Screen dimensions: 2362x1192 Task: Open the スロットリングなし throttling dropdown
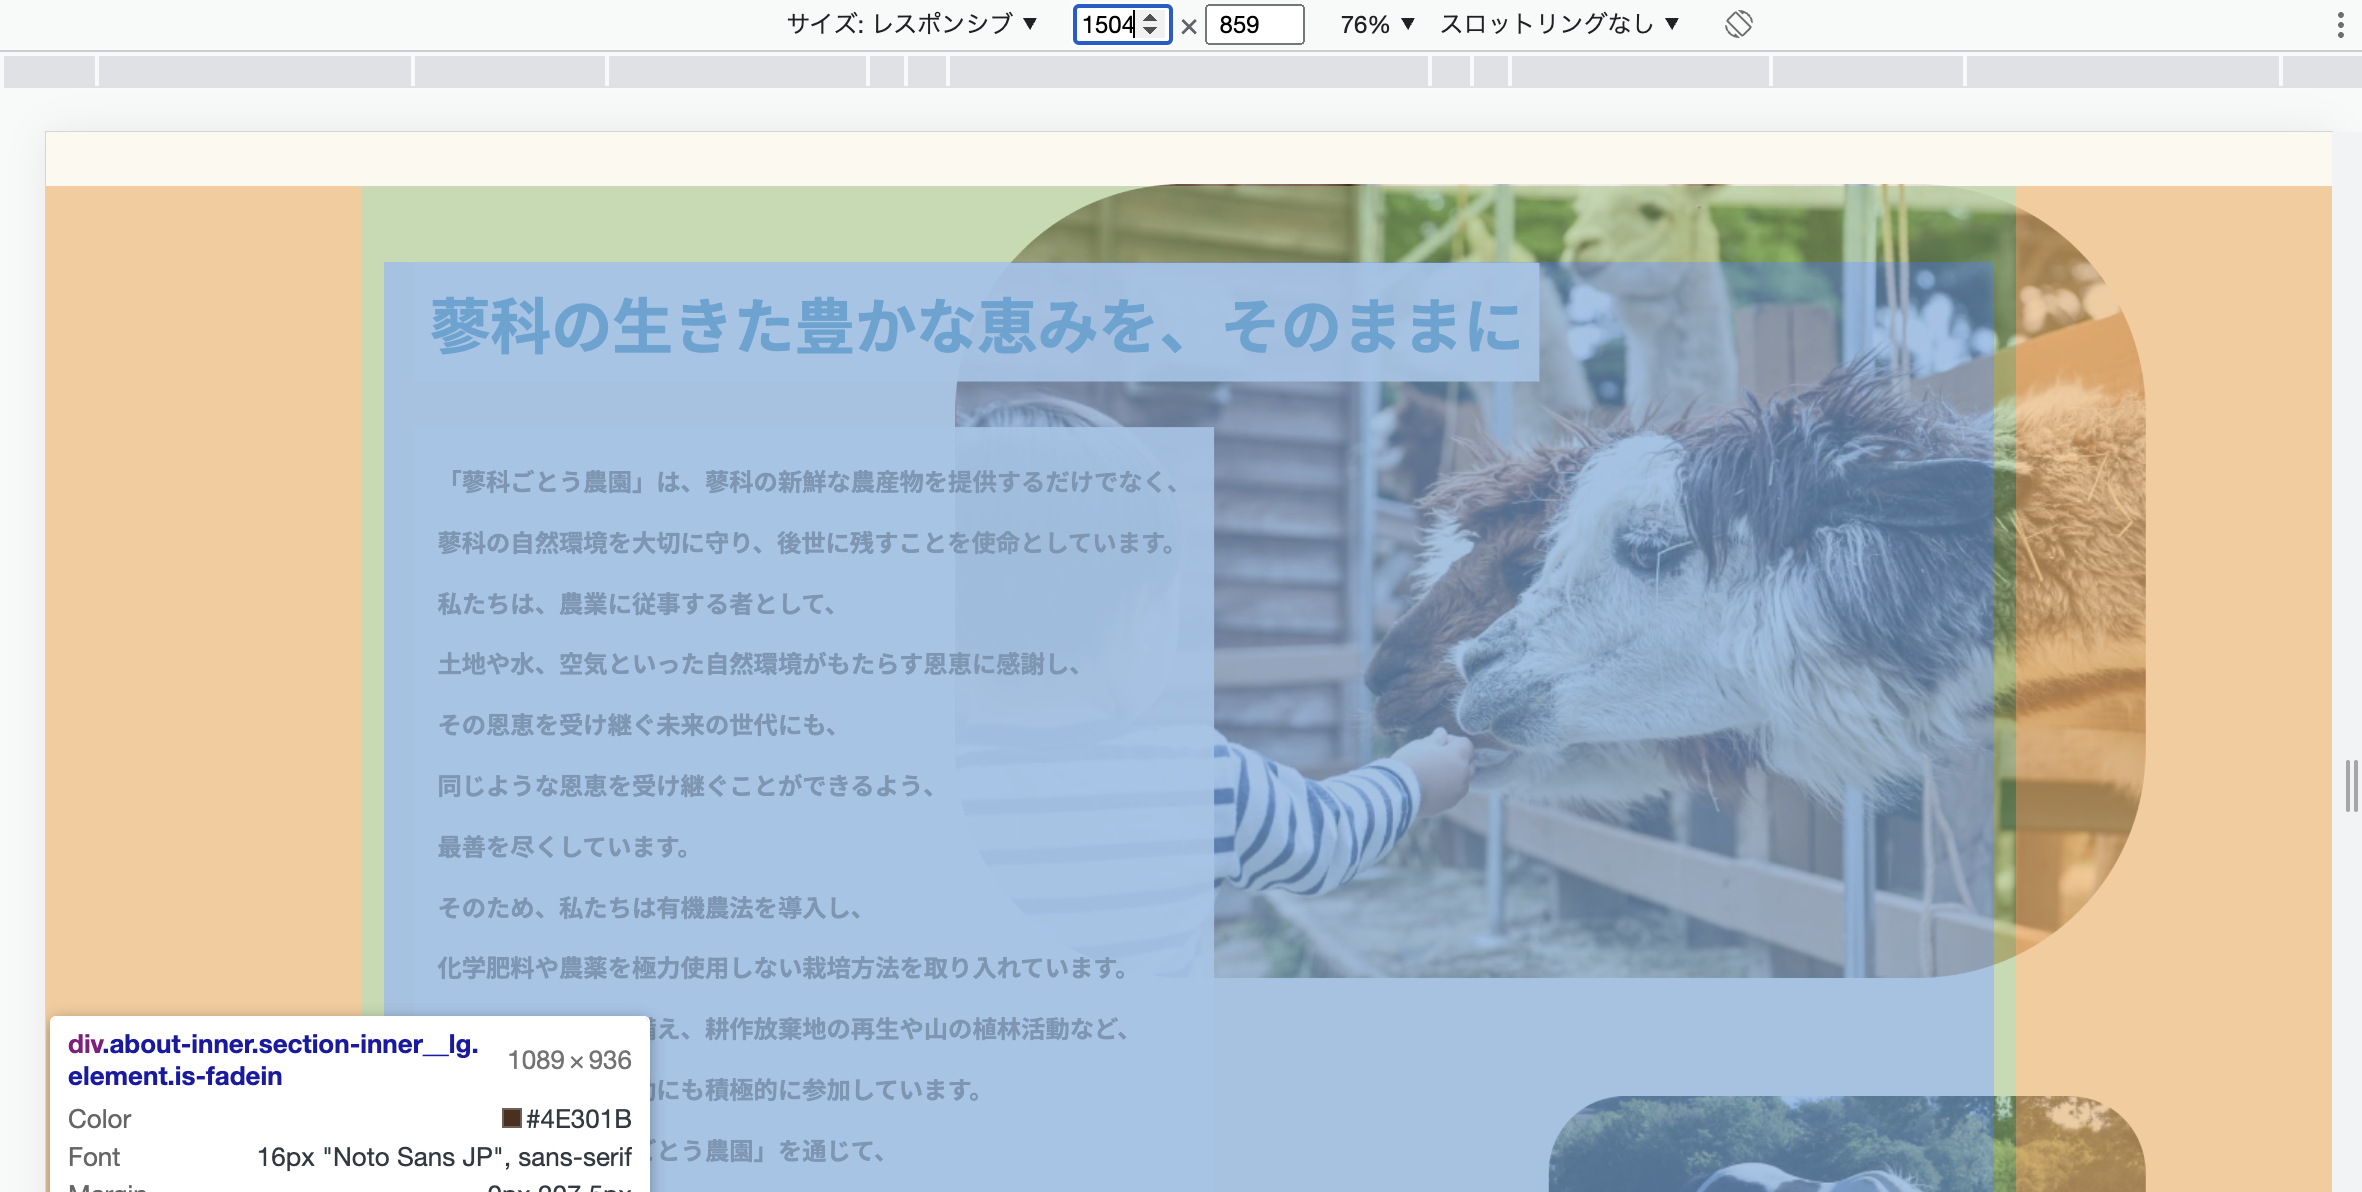tap(1558, 24)
